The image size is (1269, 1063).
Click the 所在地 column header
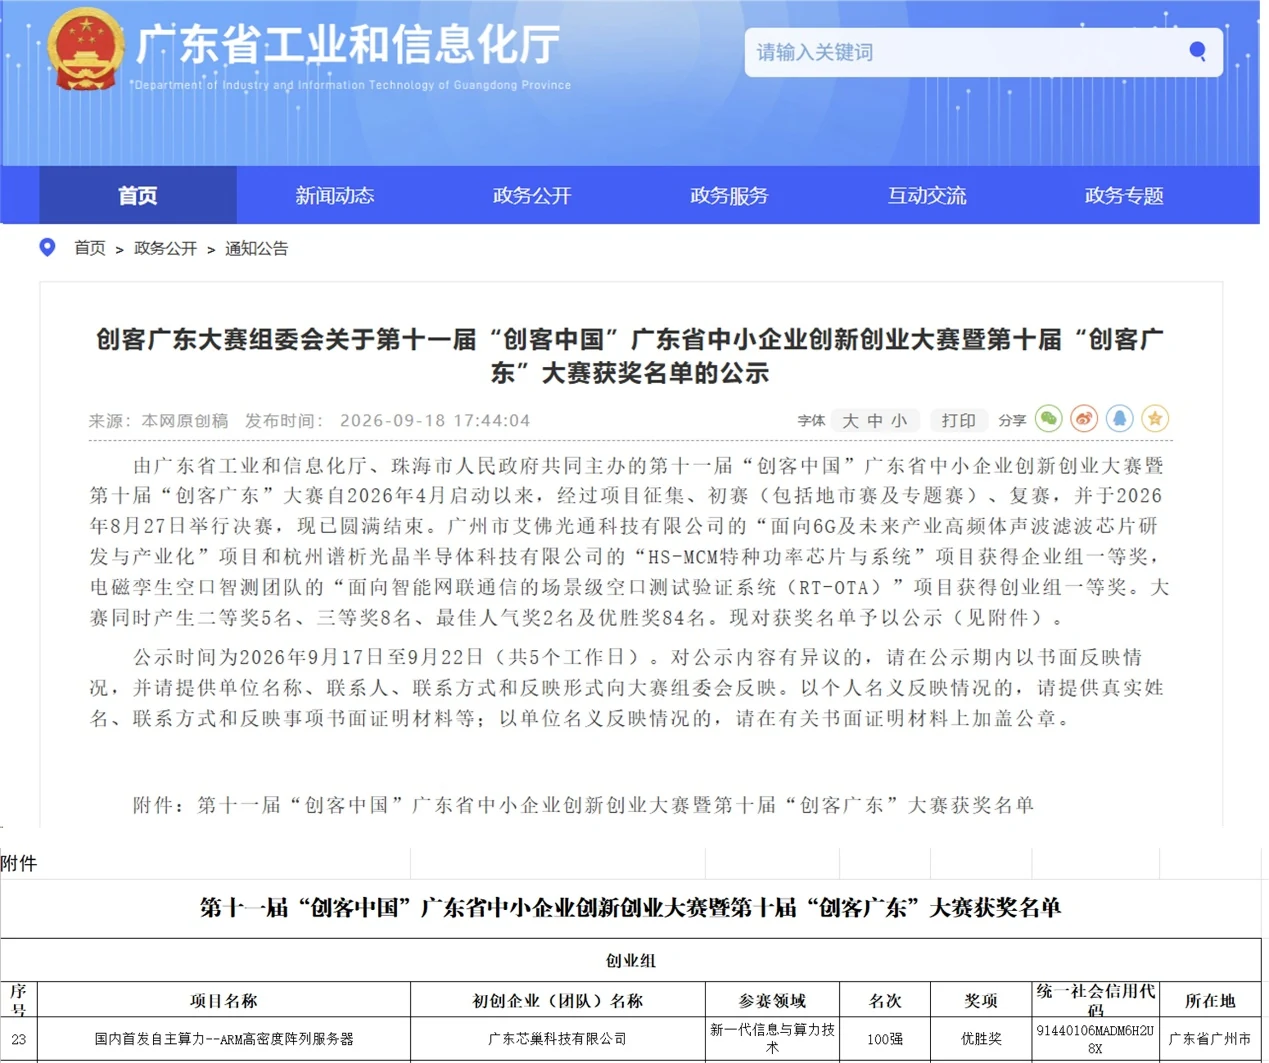1210,1000
